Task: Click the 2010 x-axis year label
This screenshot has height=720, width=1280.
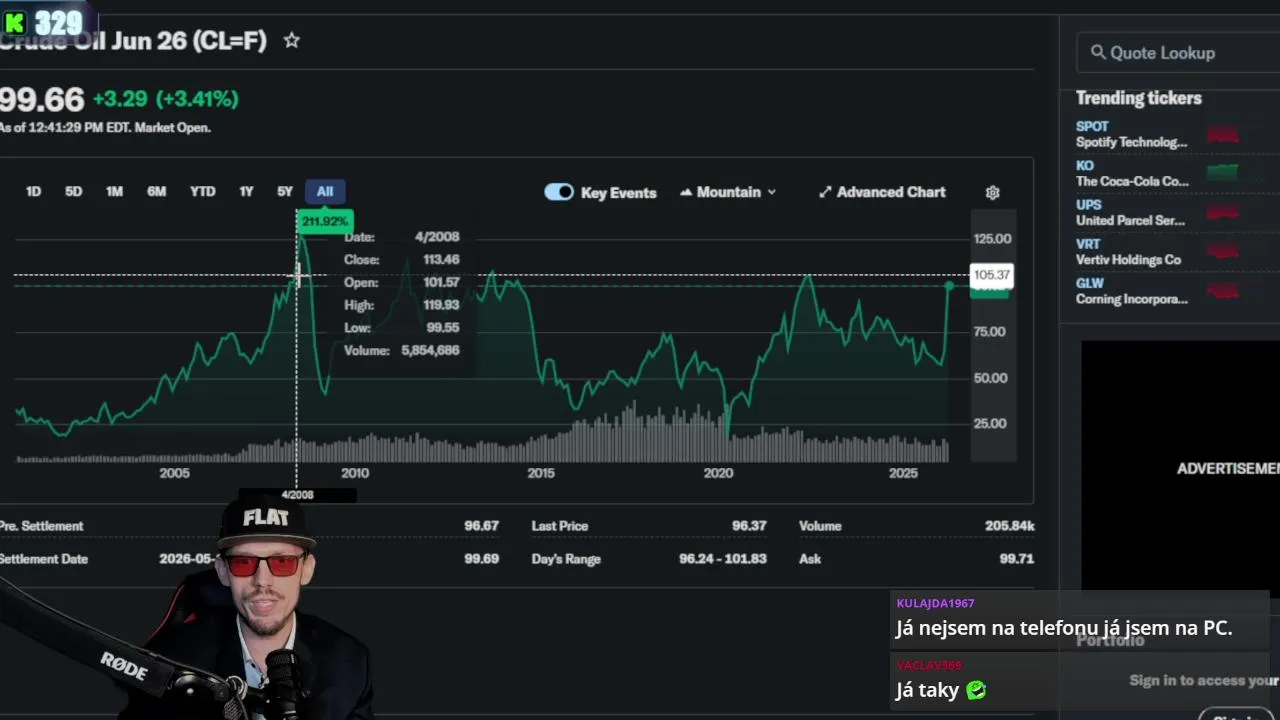Action: coord(355,473)
